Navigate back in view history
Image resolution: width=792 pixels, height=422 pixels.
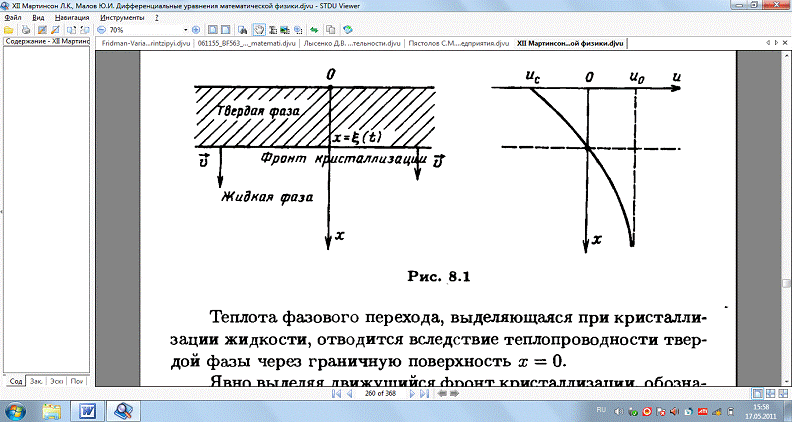click(442, 393)
